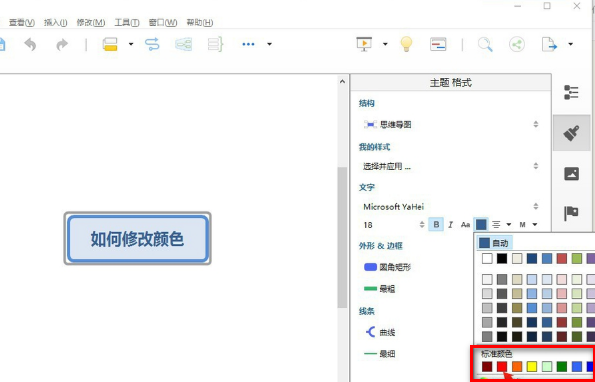Select the 曲线 line style option
595x382 pixels.
380,333
